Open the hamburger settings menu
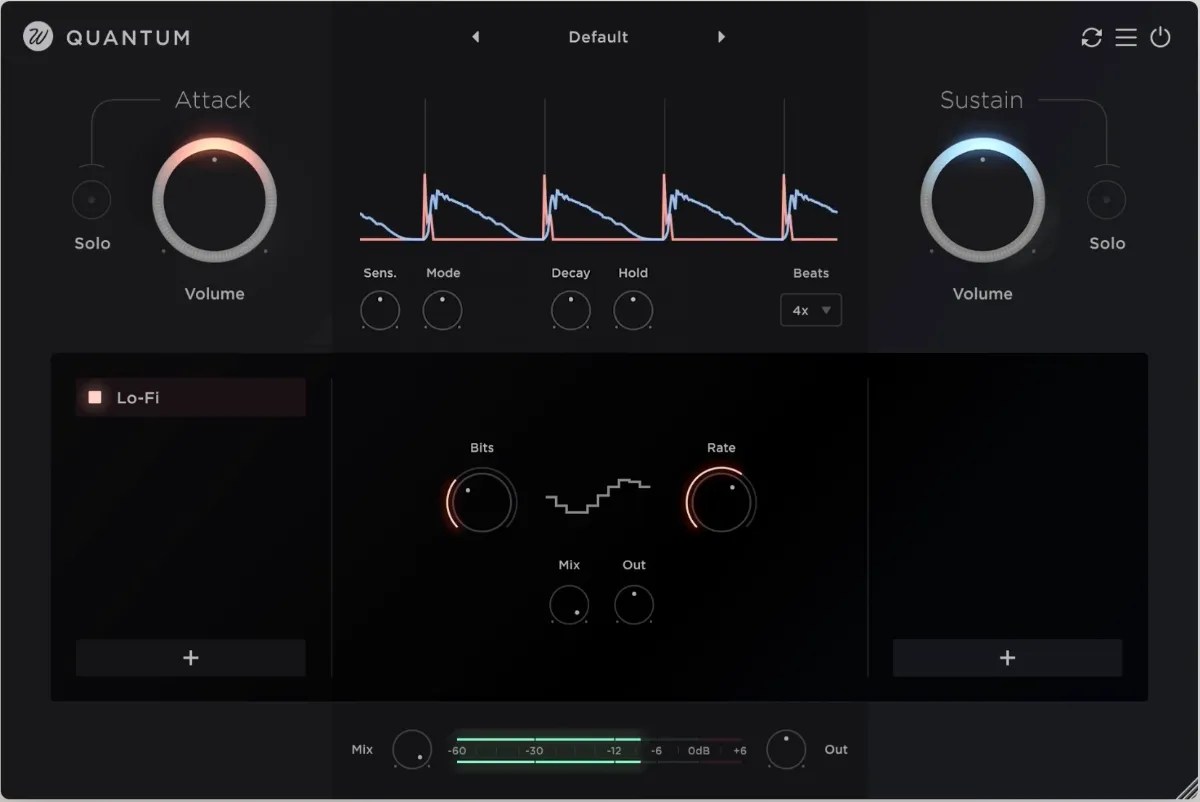This screenshot has height=802, width=1200. [x=1126, y=37]
